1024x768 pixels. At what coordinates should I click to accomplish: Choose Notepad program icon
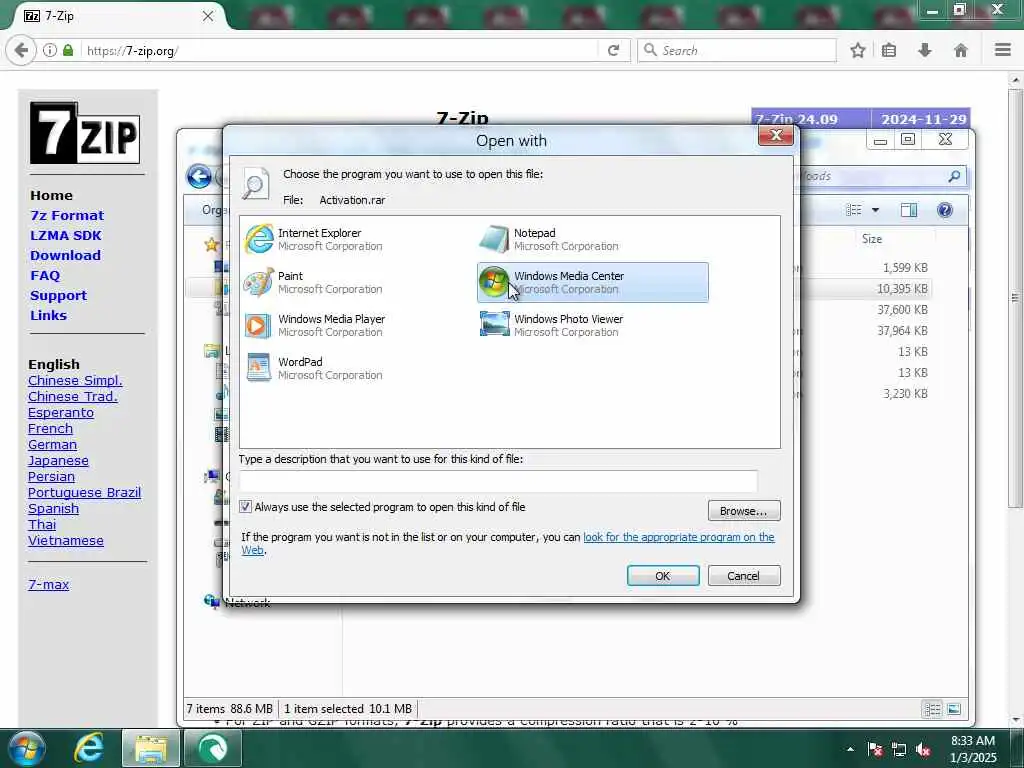coord(494,239)
